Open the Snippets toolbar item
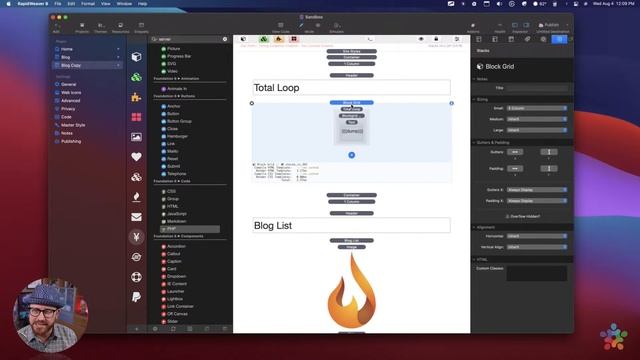 tap(141, 28)
